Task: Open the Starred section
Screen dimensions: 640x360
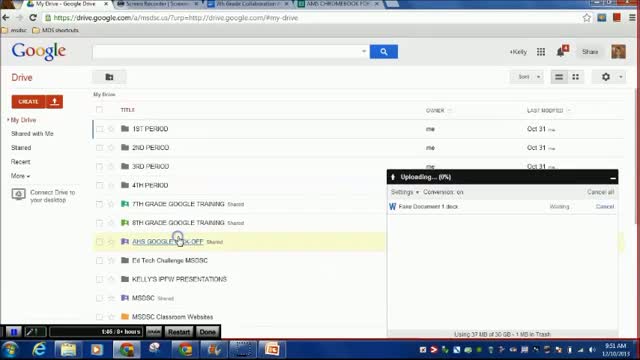Action: point(21,148)
